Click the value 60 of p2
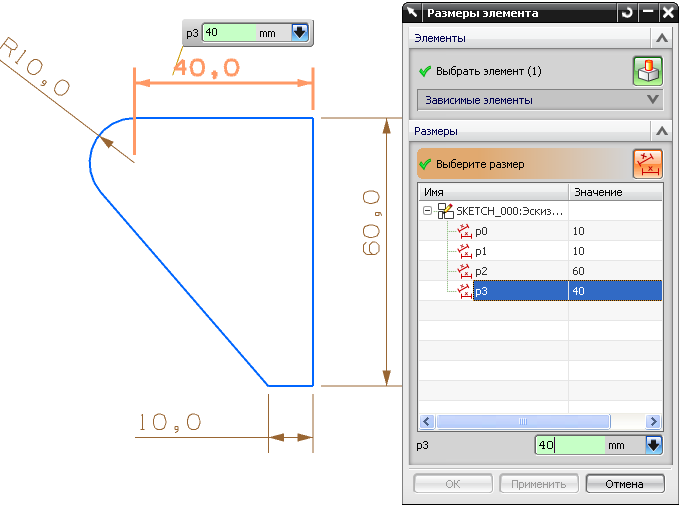Image resolution: width=683 pixels, height=505 pixels. click(x=578, y=271)
